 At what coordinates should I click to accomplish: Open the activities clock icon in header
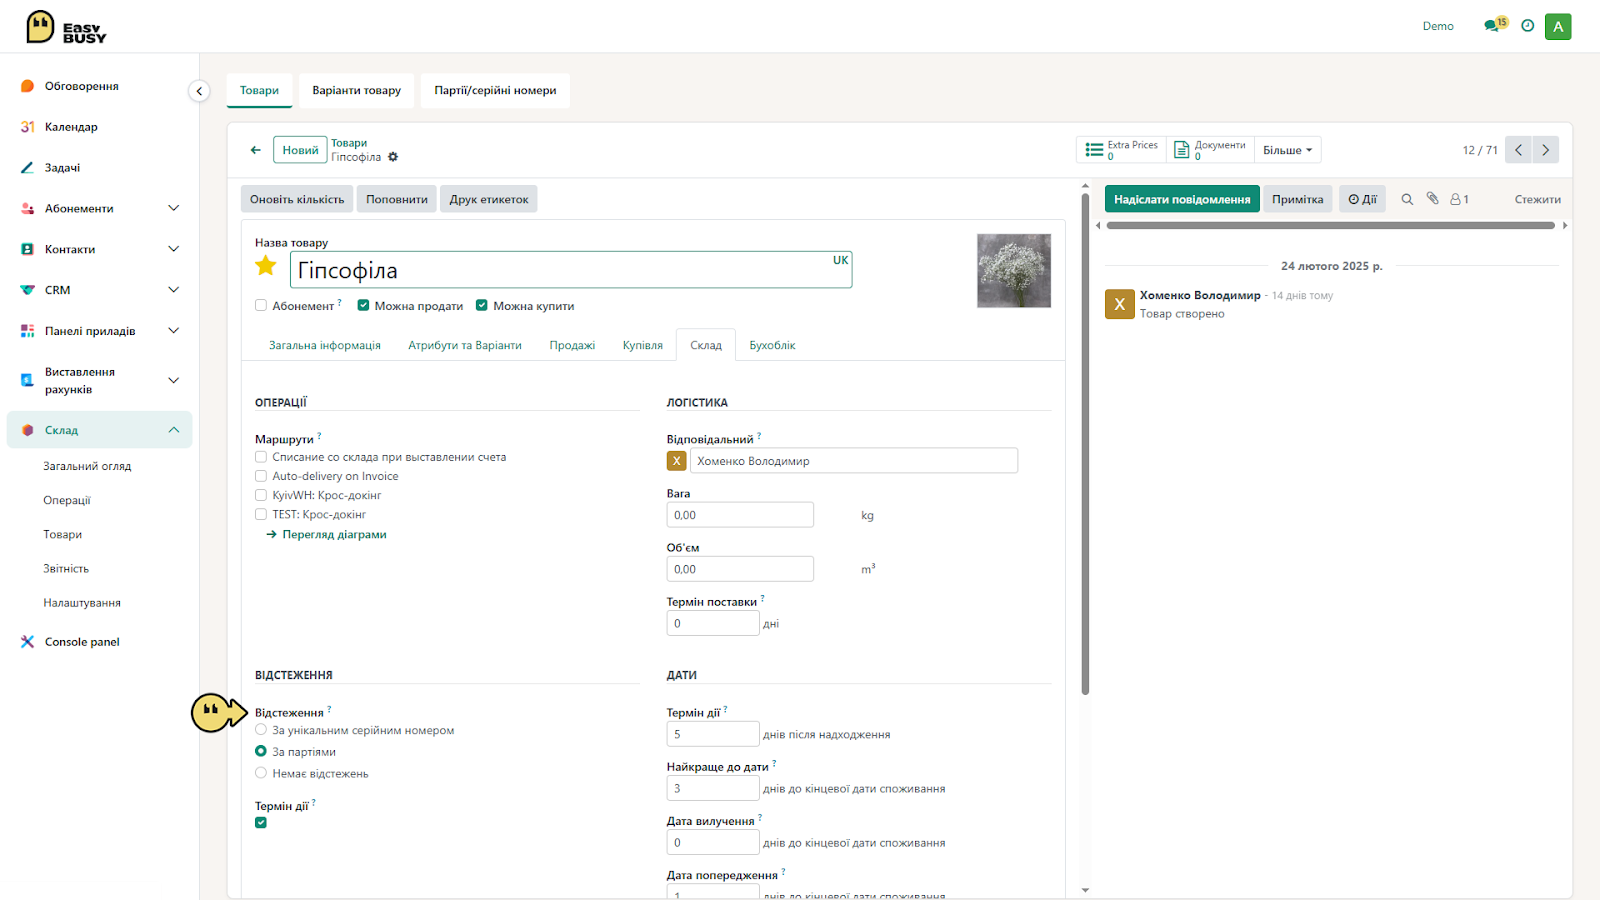coord(1527,26)
